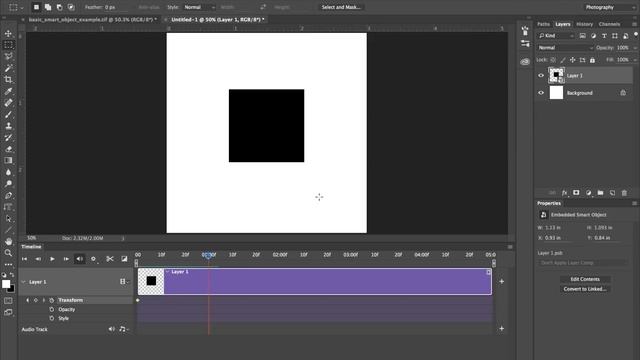640x360 pixels.
Task: Create new adjustment layer icon
Action: pyautogui.click(x=588, y=193)
